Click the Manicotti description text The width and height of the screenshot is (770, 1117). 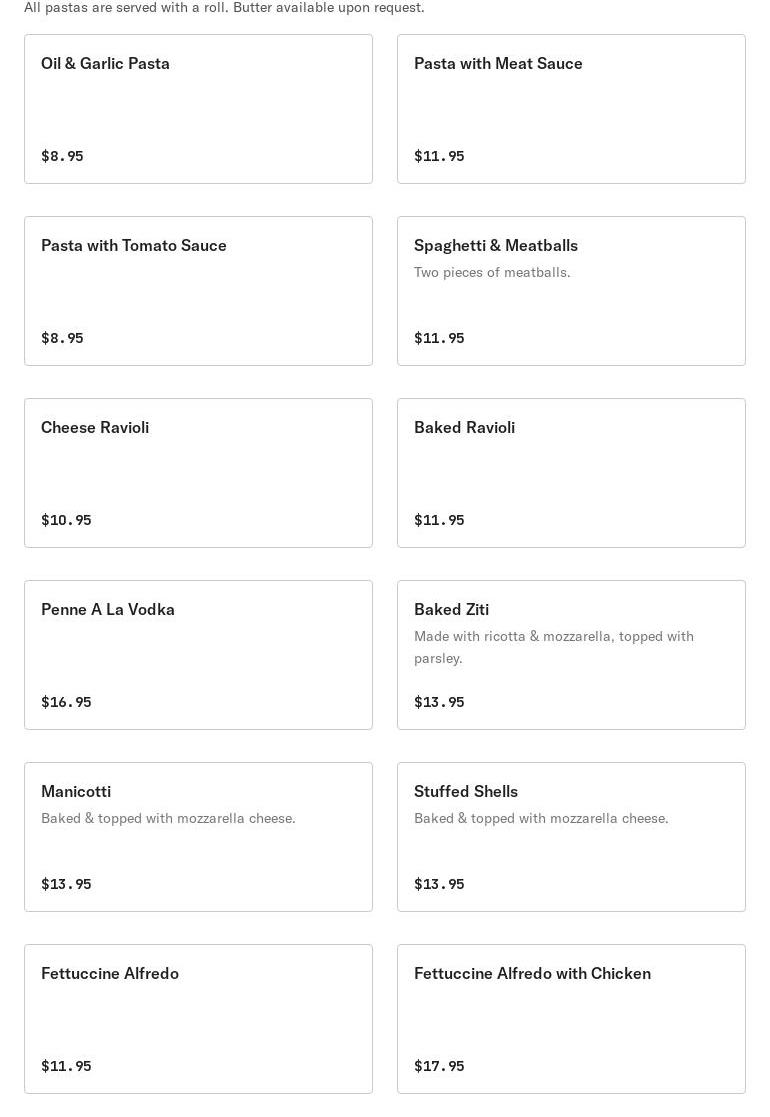[168, 818]
